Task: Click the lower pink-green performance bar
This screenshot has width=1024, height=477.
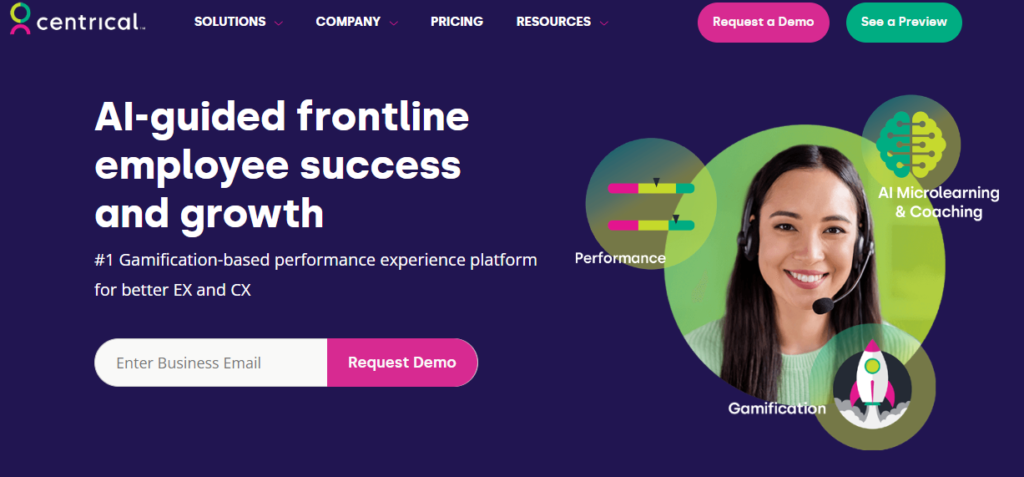Action: 651,225
